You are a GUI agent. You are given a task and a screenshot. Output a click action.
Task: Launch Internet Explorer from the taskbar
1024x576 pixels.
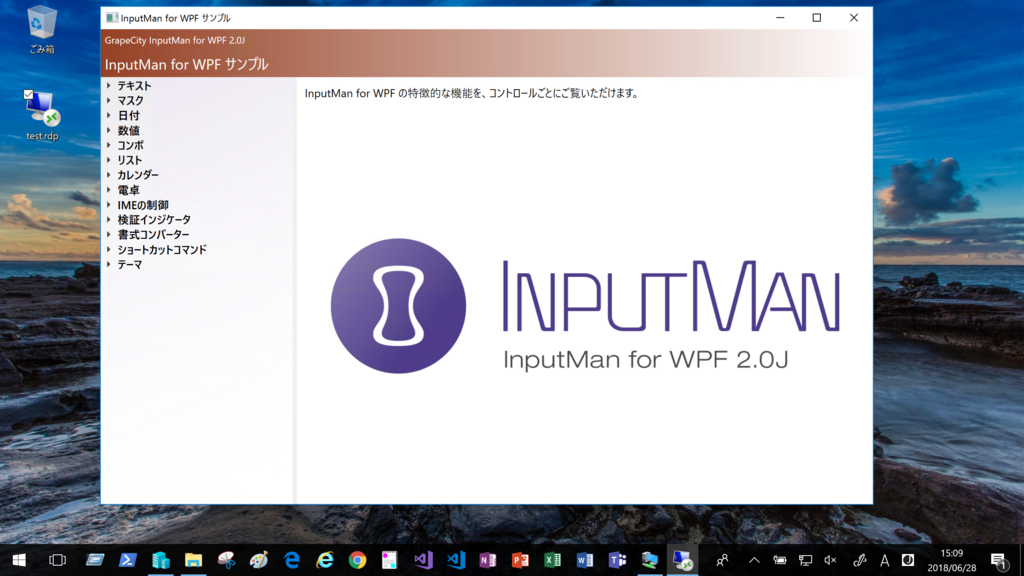point(325,560)
